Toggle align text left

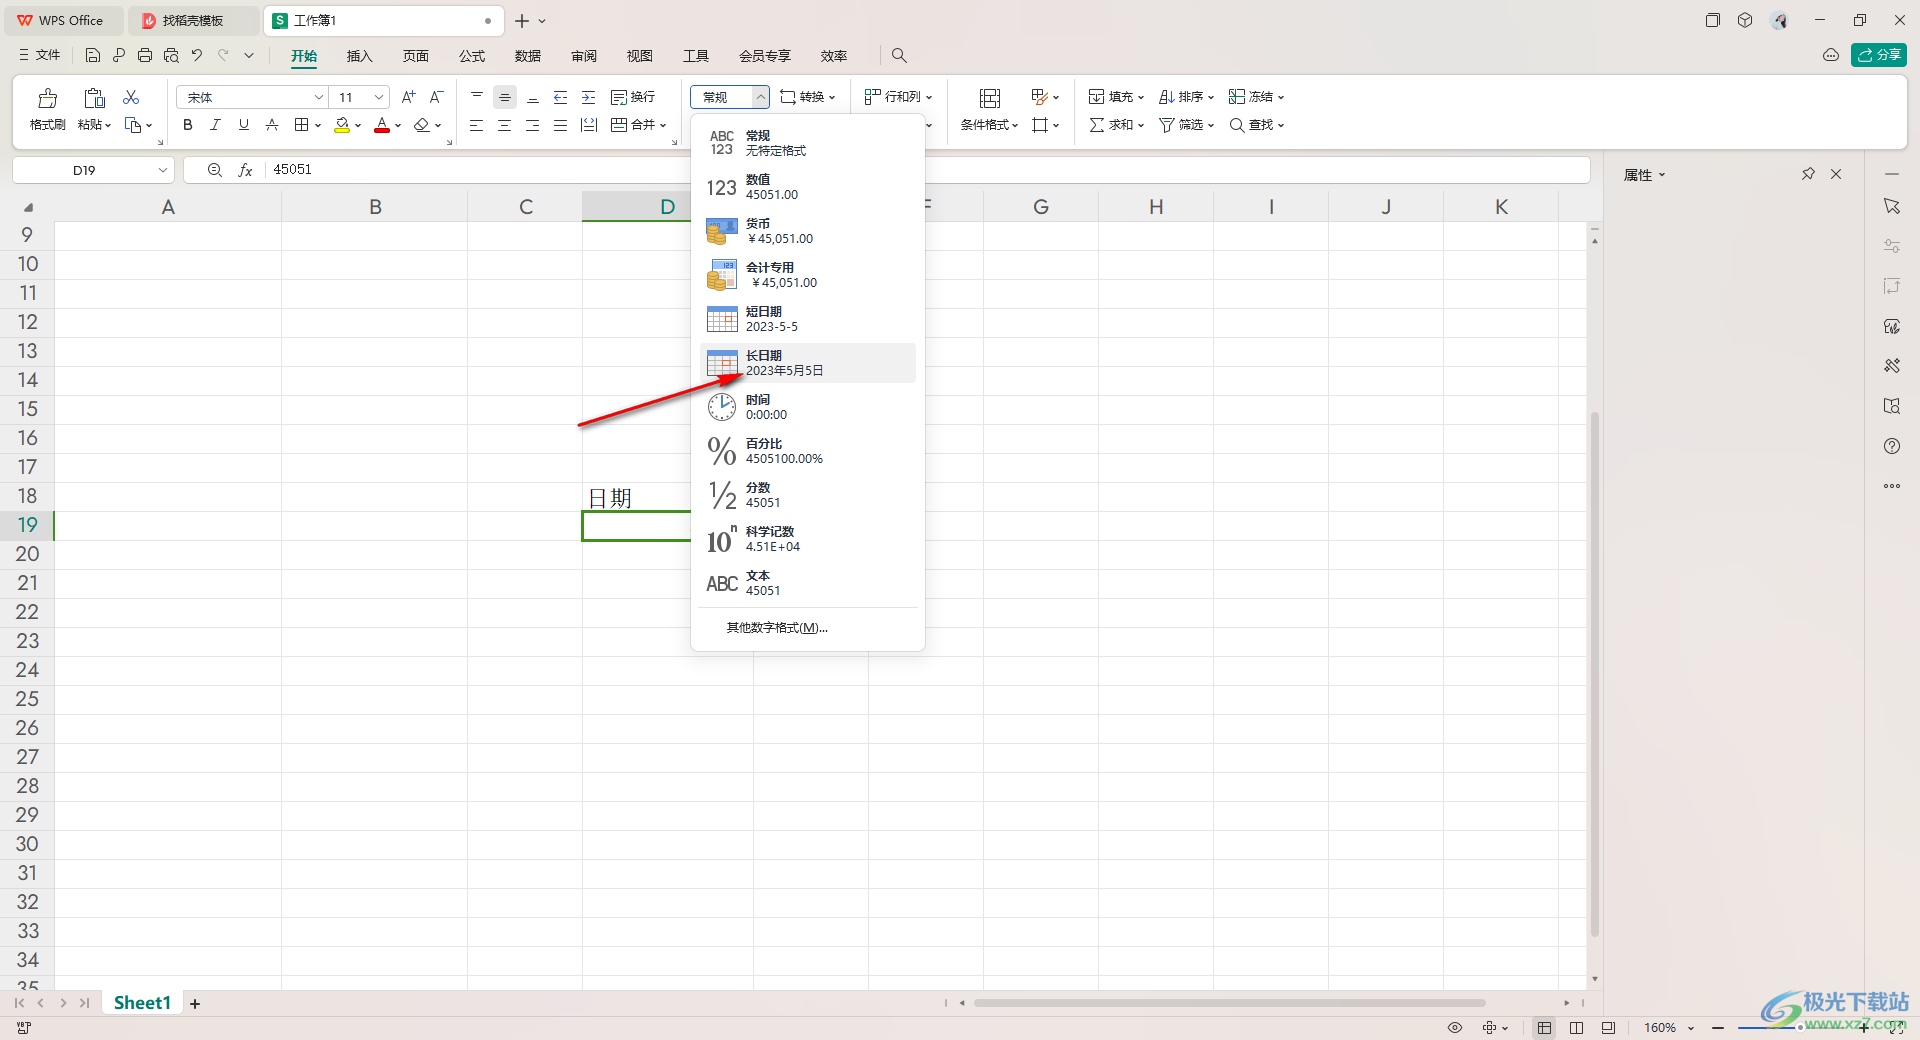pyautogui.click(x=476, y=125)
